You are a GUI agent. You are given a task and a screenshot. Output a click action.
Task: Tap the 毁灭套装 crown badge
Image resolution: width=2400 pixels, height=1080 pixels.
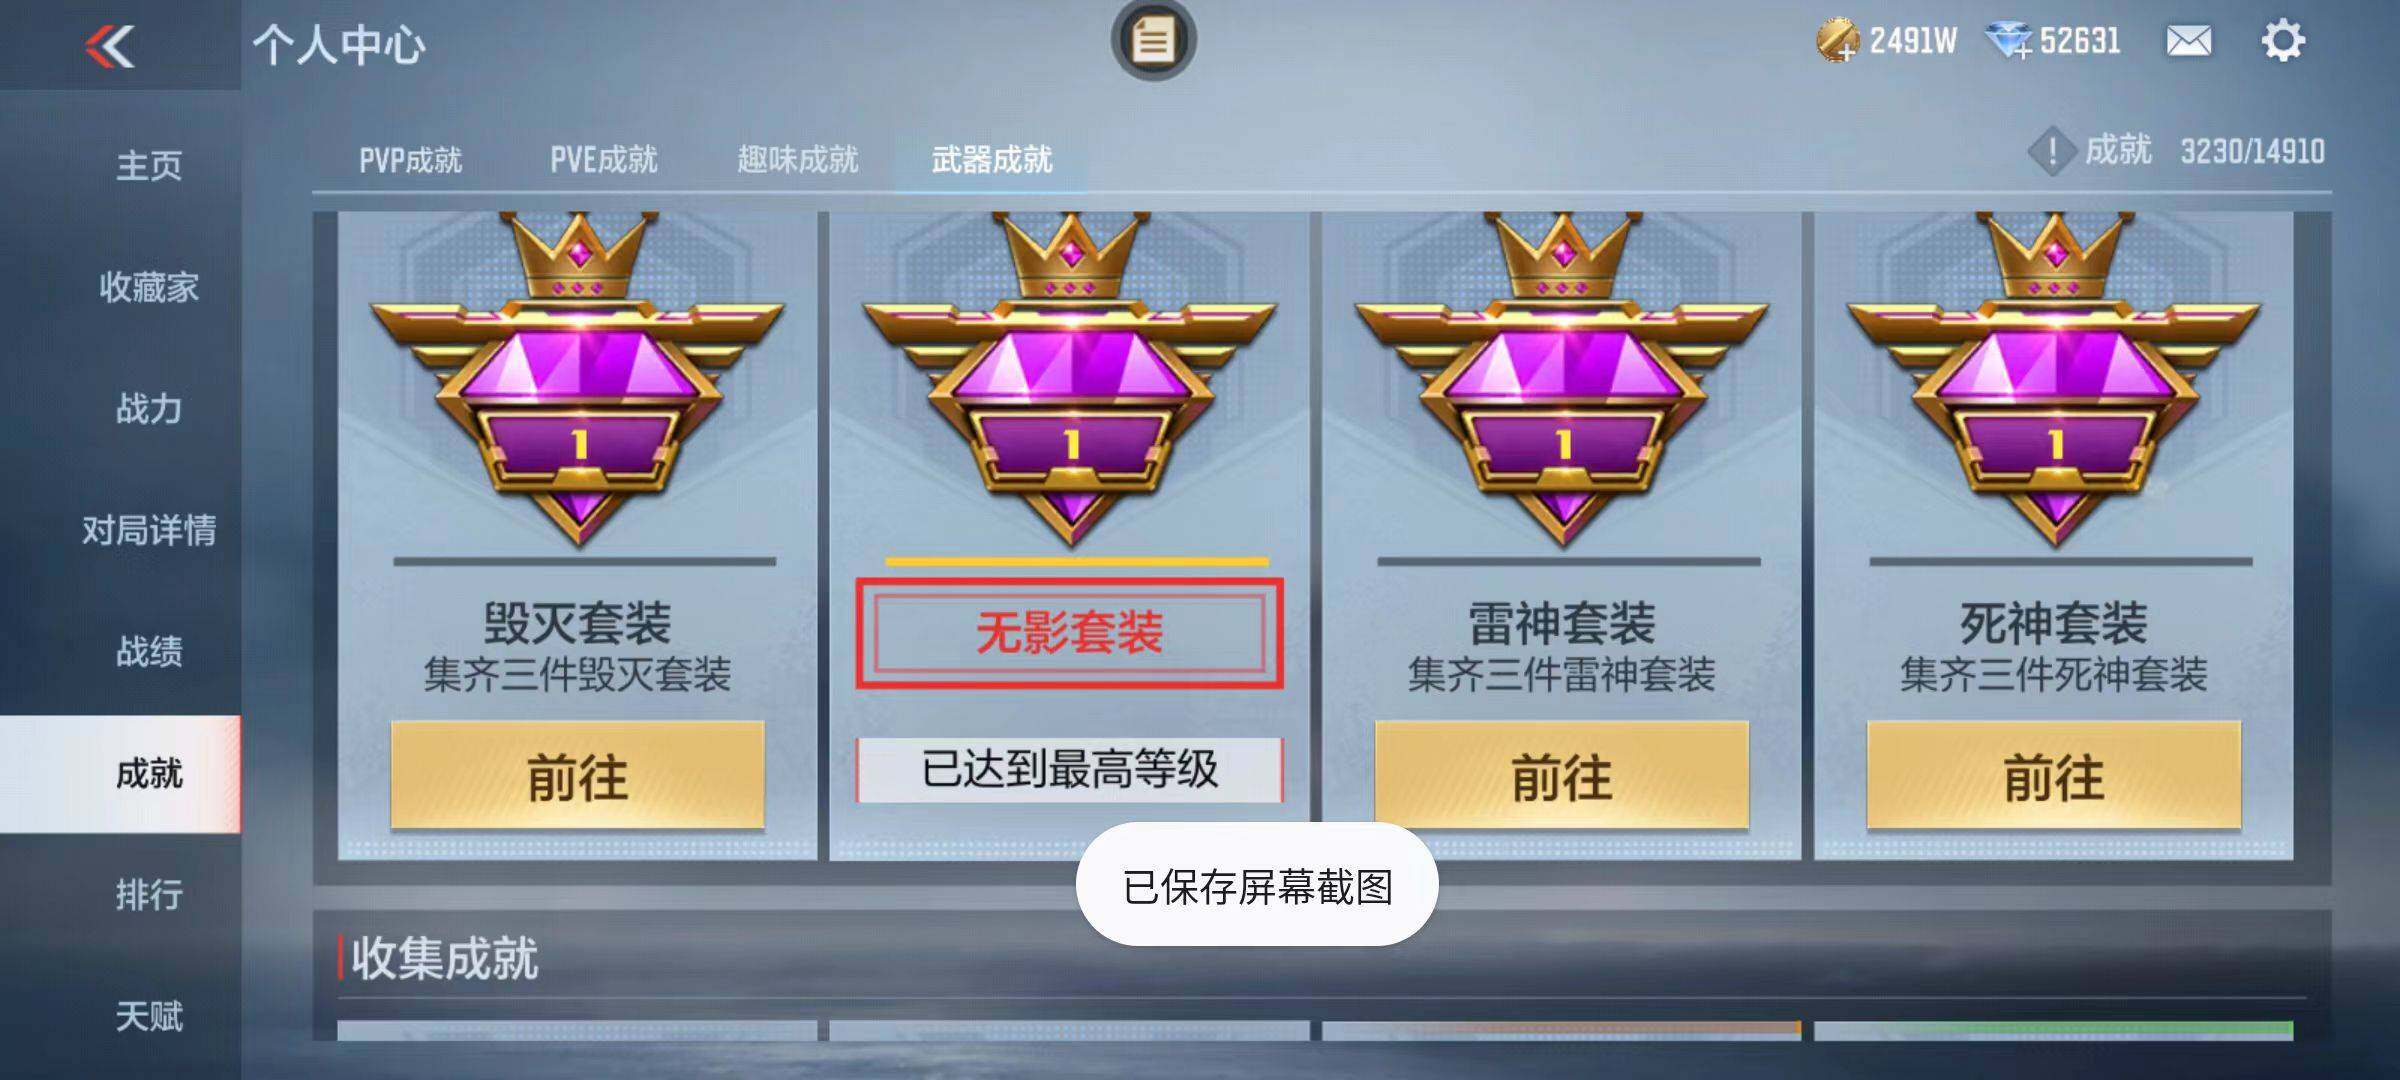[x=577, y=380]
